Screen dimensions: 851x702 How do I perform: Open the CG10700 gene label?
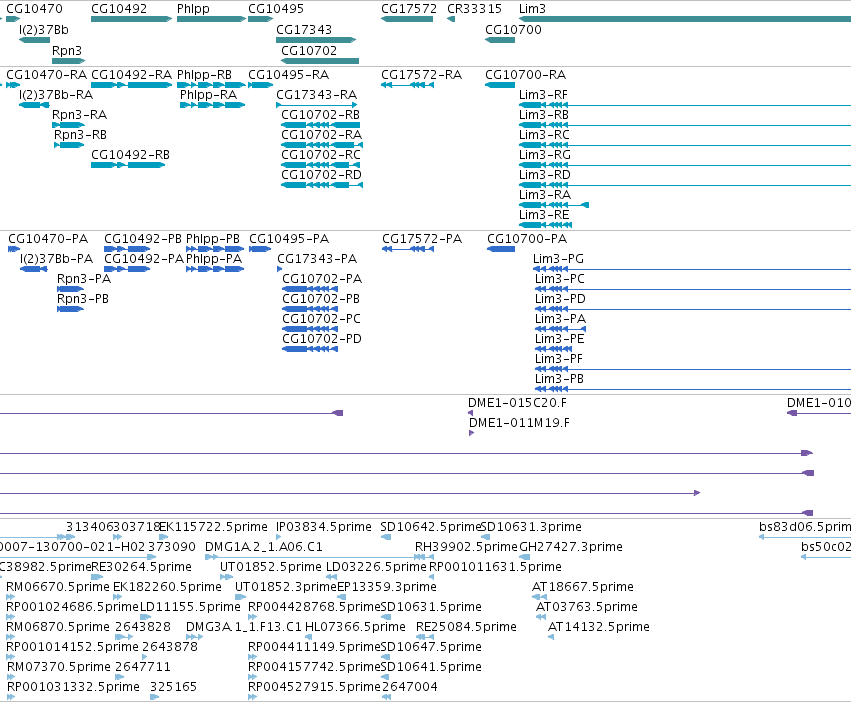[513, 30]
